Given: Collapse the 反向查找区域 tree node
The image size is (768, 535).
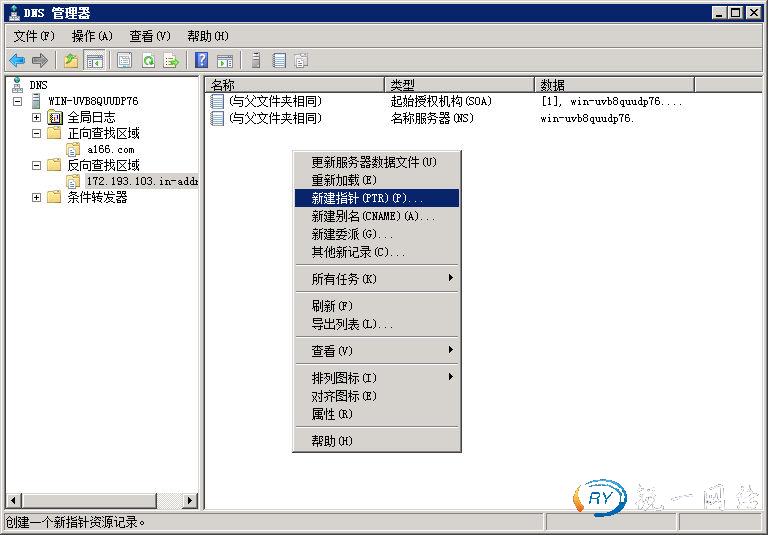Looking at the screenshot, I should point(36,165).
